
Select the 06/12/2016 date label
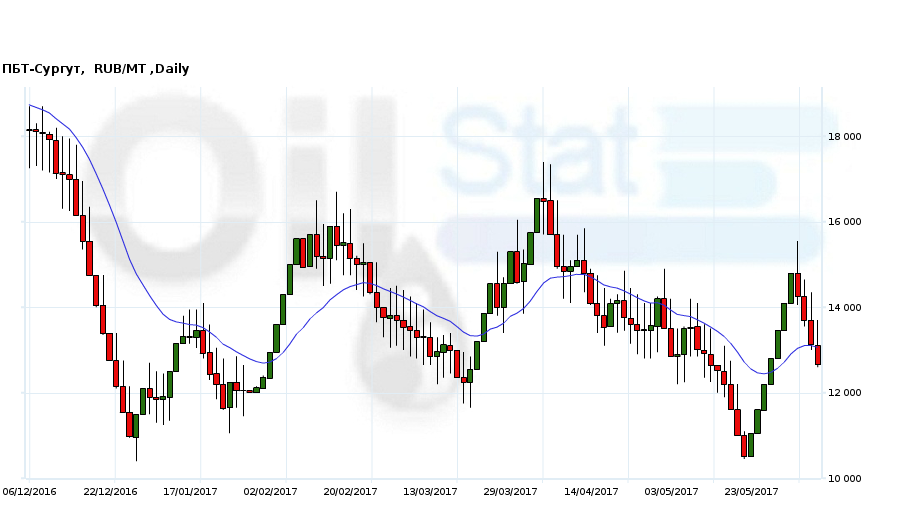pyautogui.click(x=29, y=492)
